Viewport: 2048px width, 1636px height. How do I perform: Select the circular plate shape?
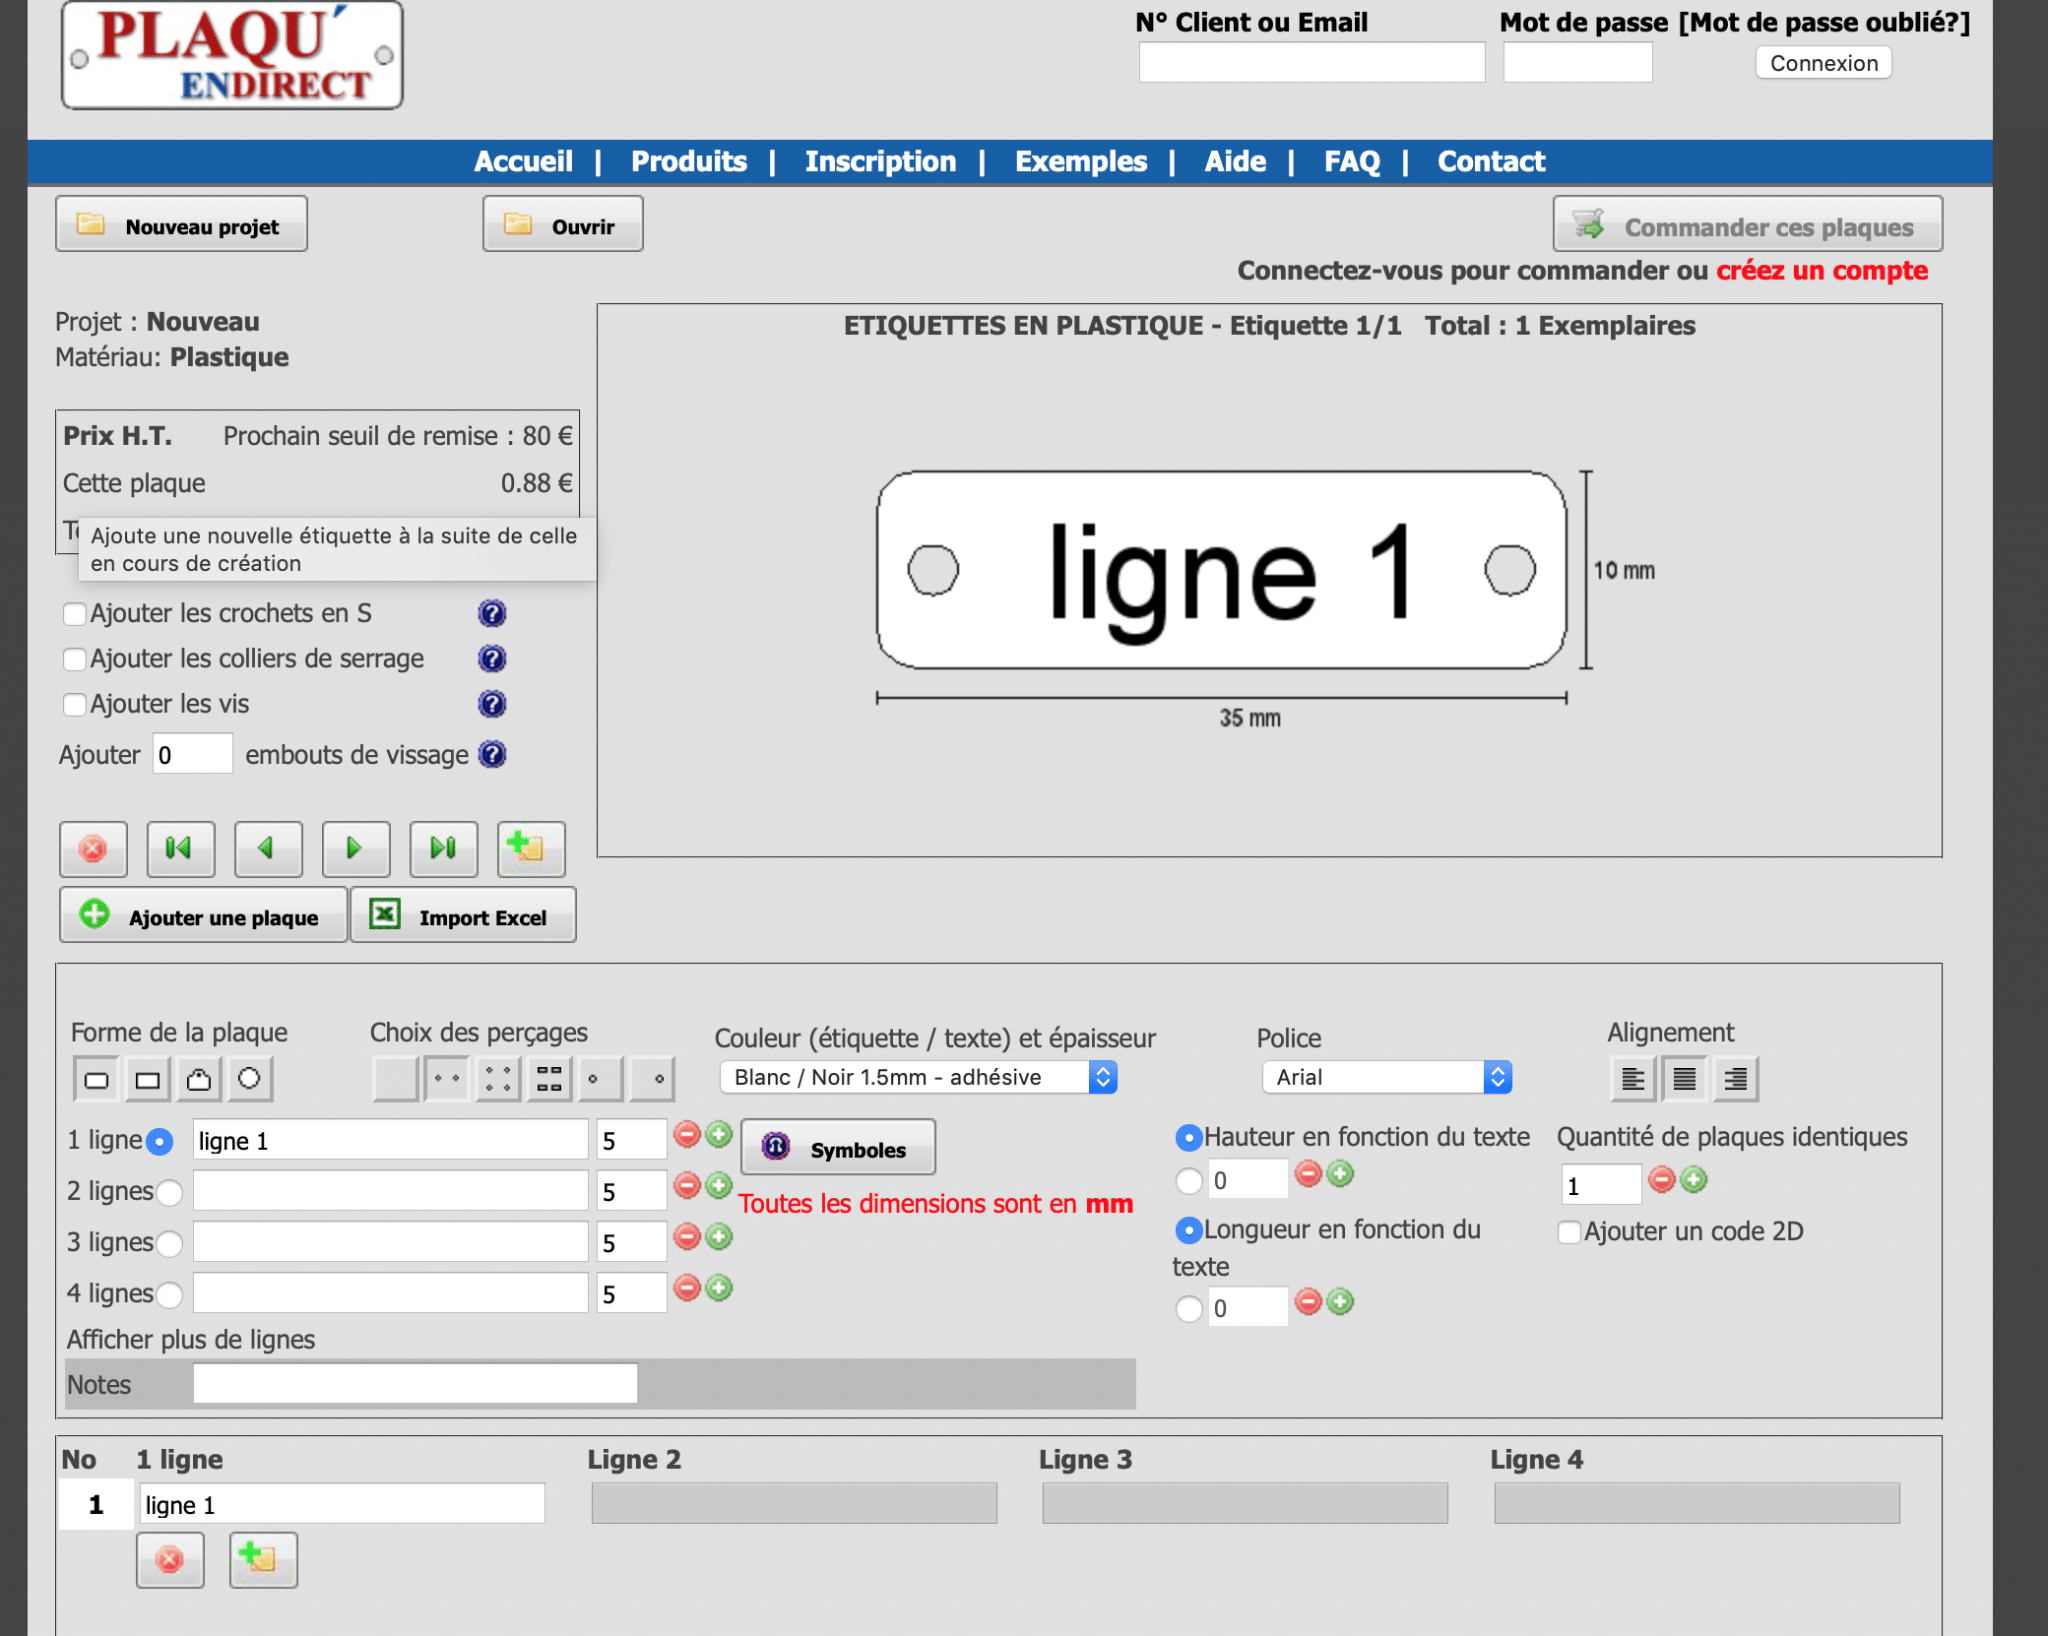(x=249, y=1078)
